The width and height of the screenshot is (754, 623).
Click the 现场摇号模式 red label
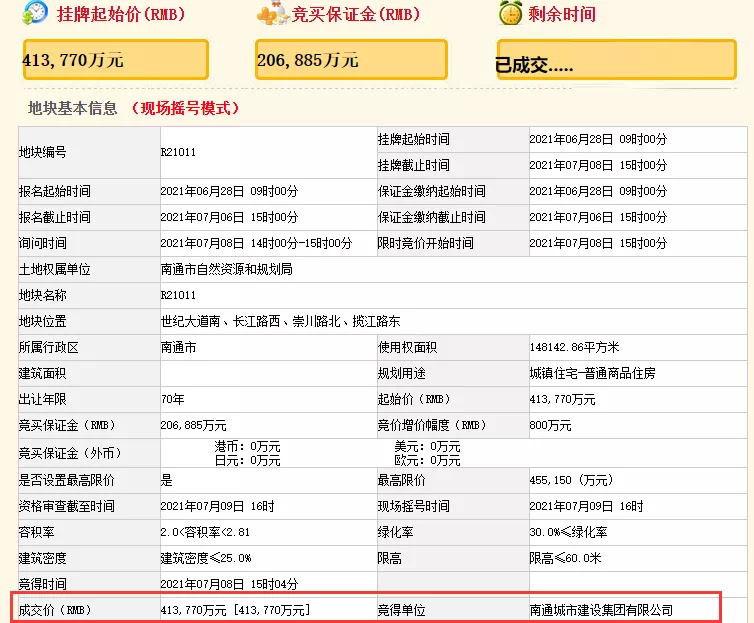185,108
